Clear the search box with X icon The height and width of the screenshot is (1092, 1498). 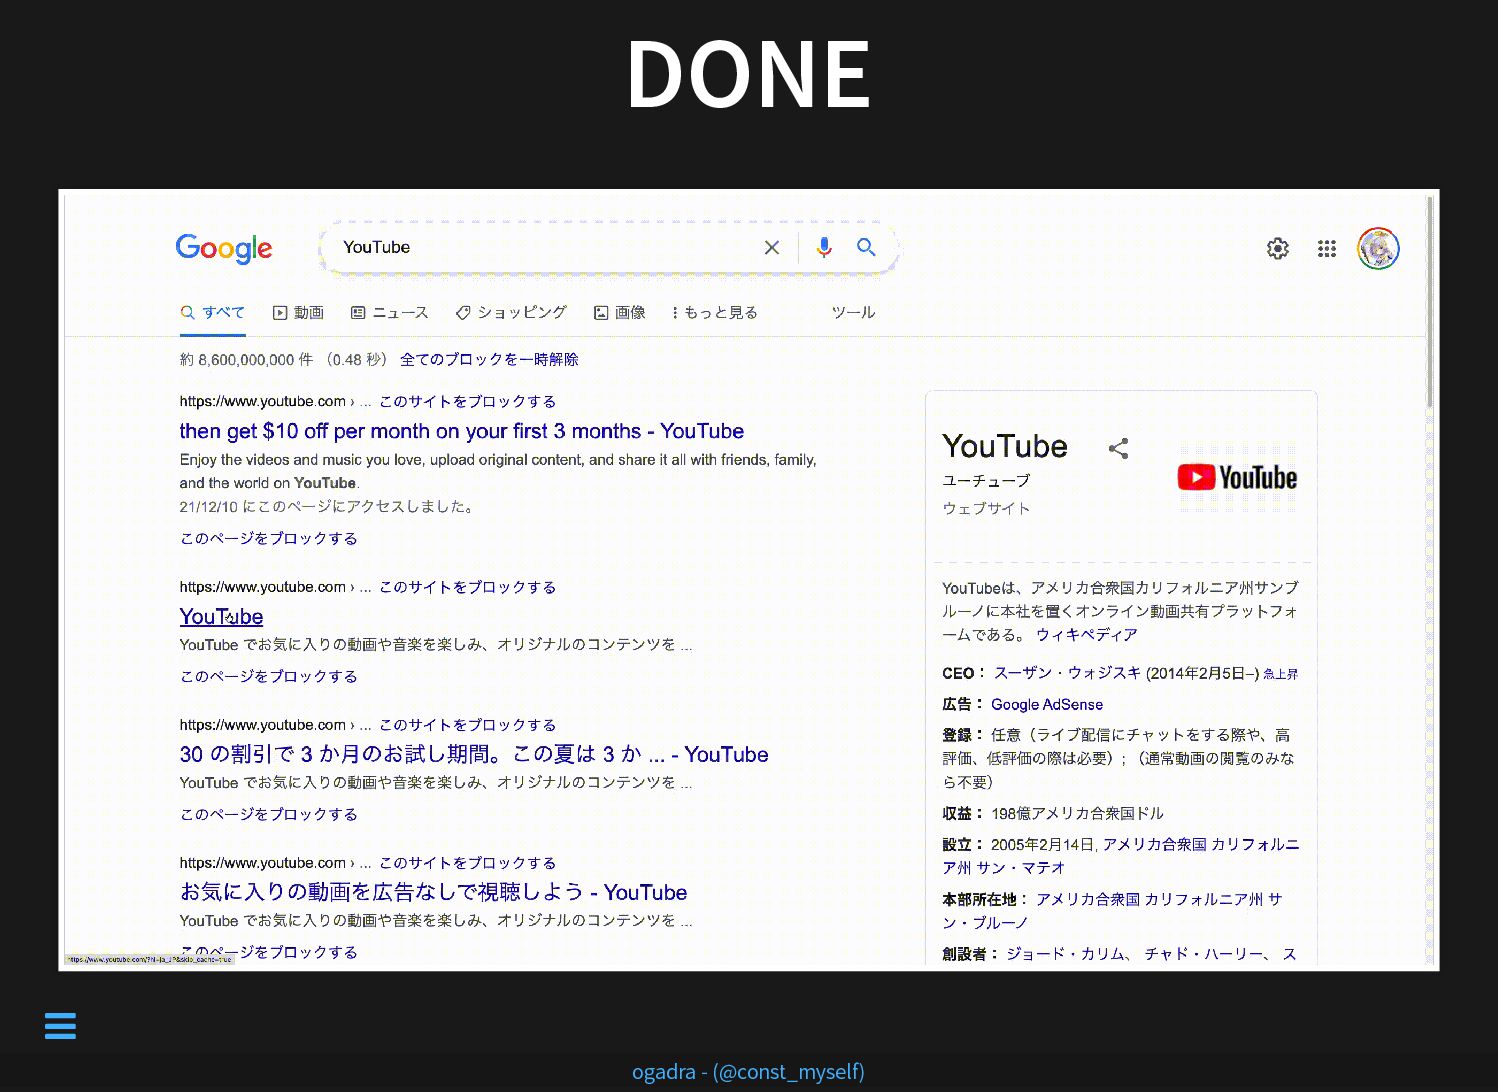point(771,247)
